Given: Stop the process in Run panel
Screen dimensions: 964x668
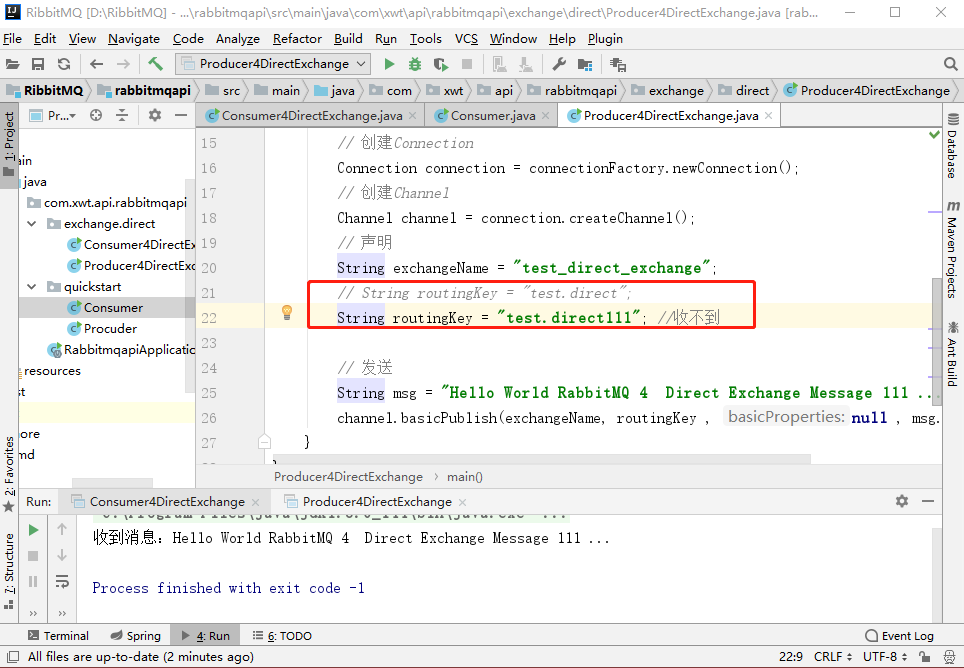Looking at the screenshot, I should (33, 556).
